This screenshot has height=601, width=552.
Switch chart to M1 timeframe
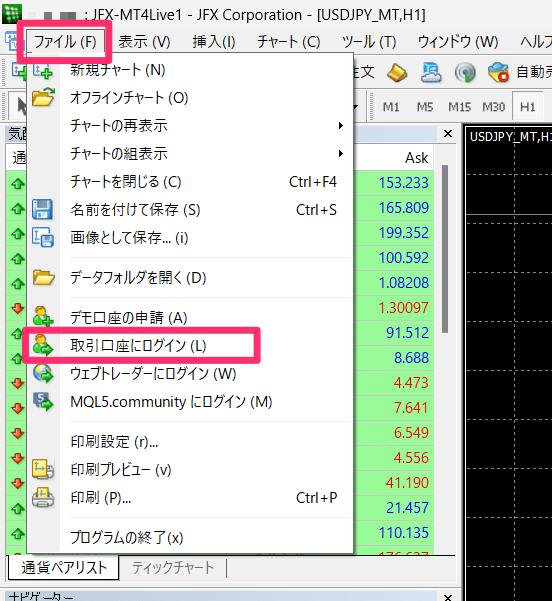point(391,107)
